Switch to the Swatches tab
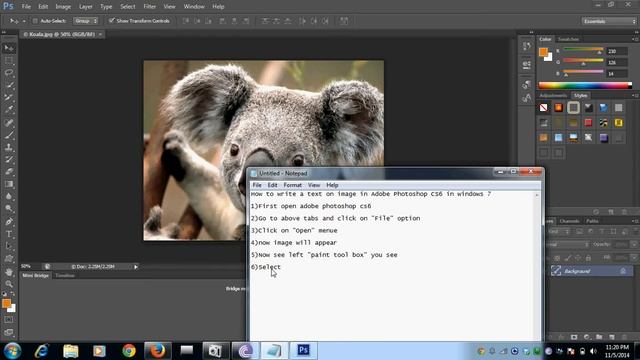Viewport: 640px width, 360px height. click(568, 39)
